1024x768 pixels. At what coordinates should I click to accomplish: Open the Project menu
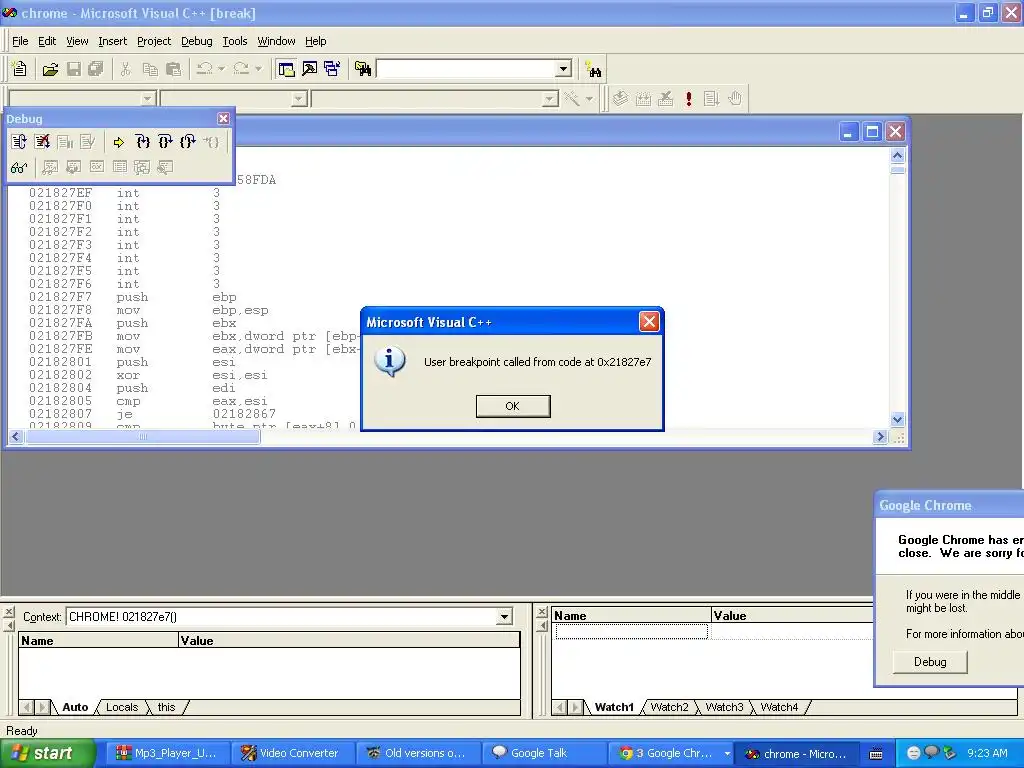click(x=154, y=41)
